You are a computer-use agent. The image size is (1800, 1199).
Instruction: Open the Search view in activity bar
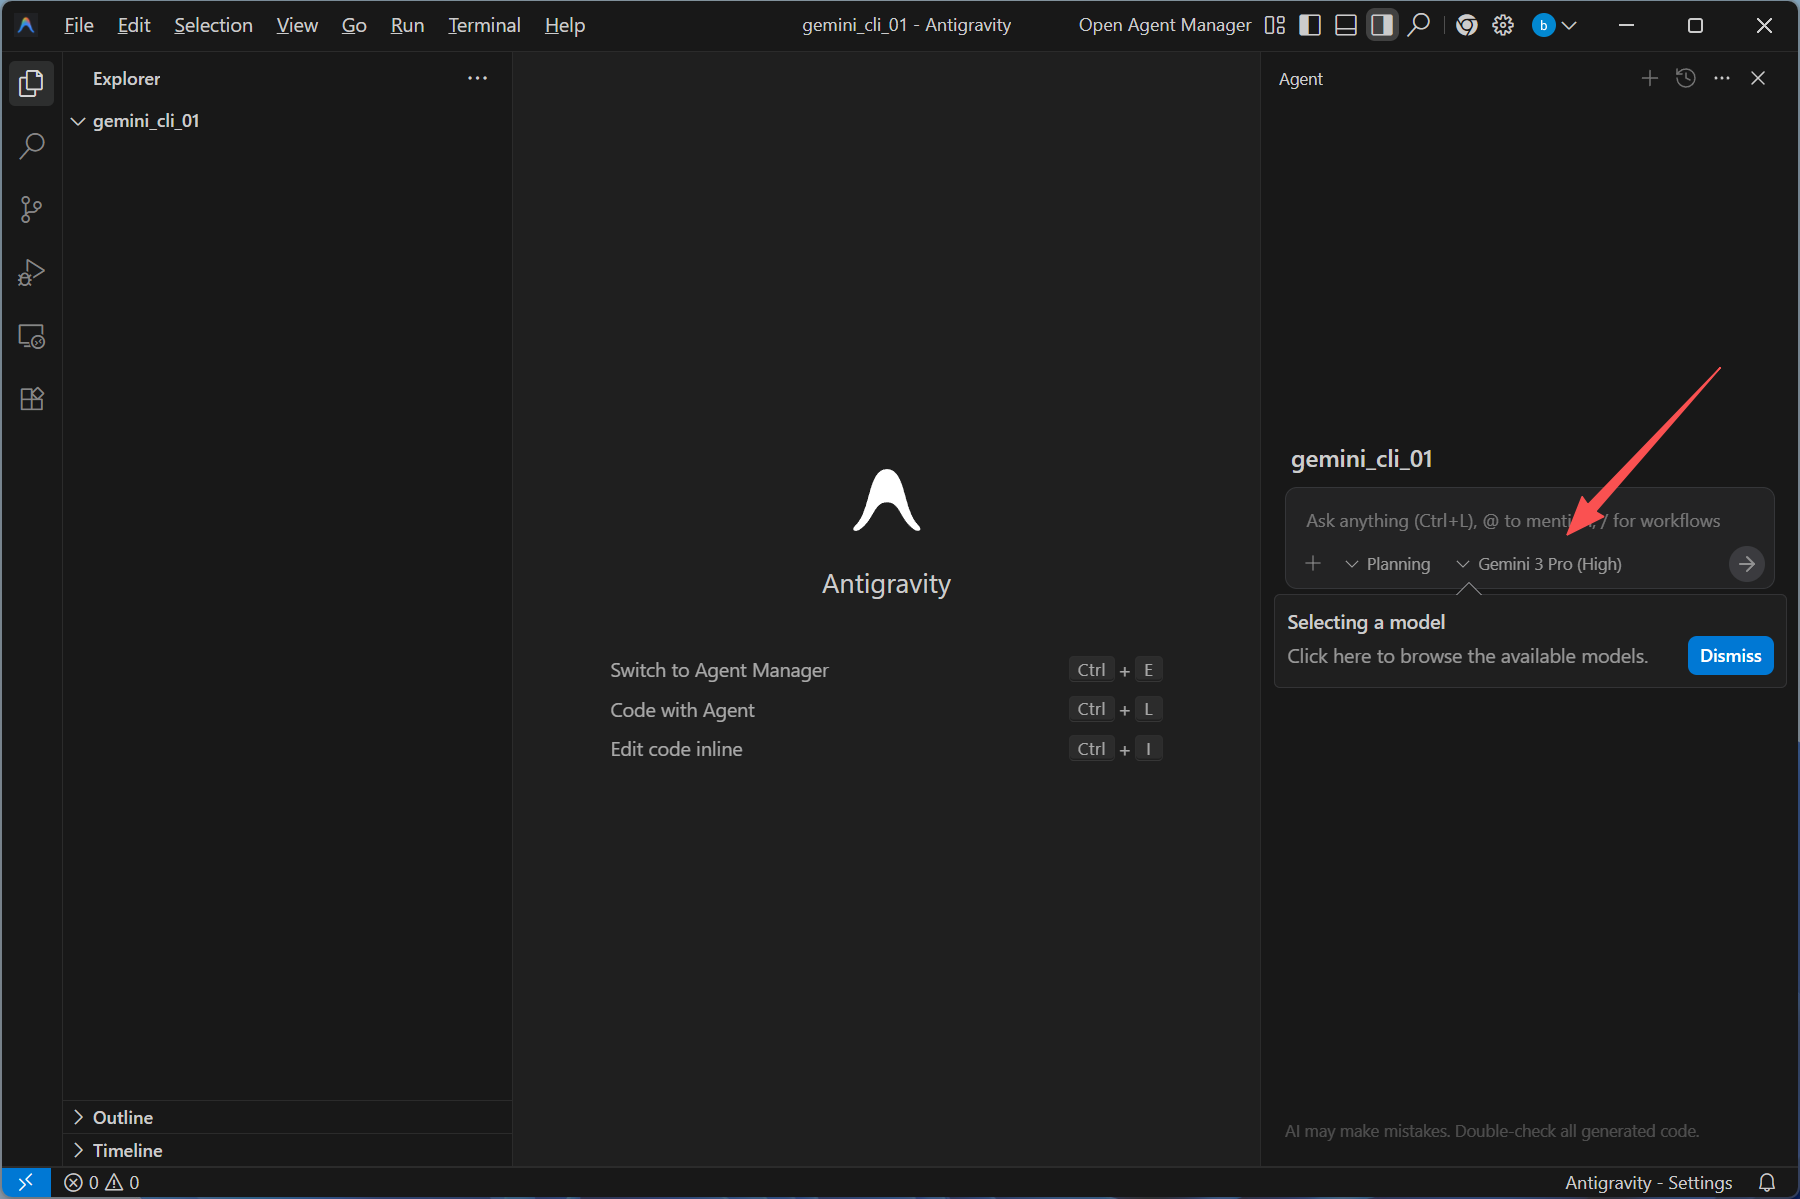pos(31,146)
